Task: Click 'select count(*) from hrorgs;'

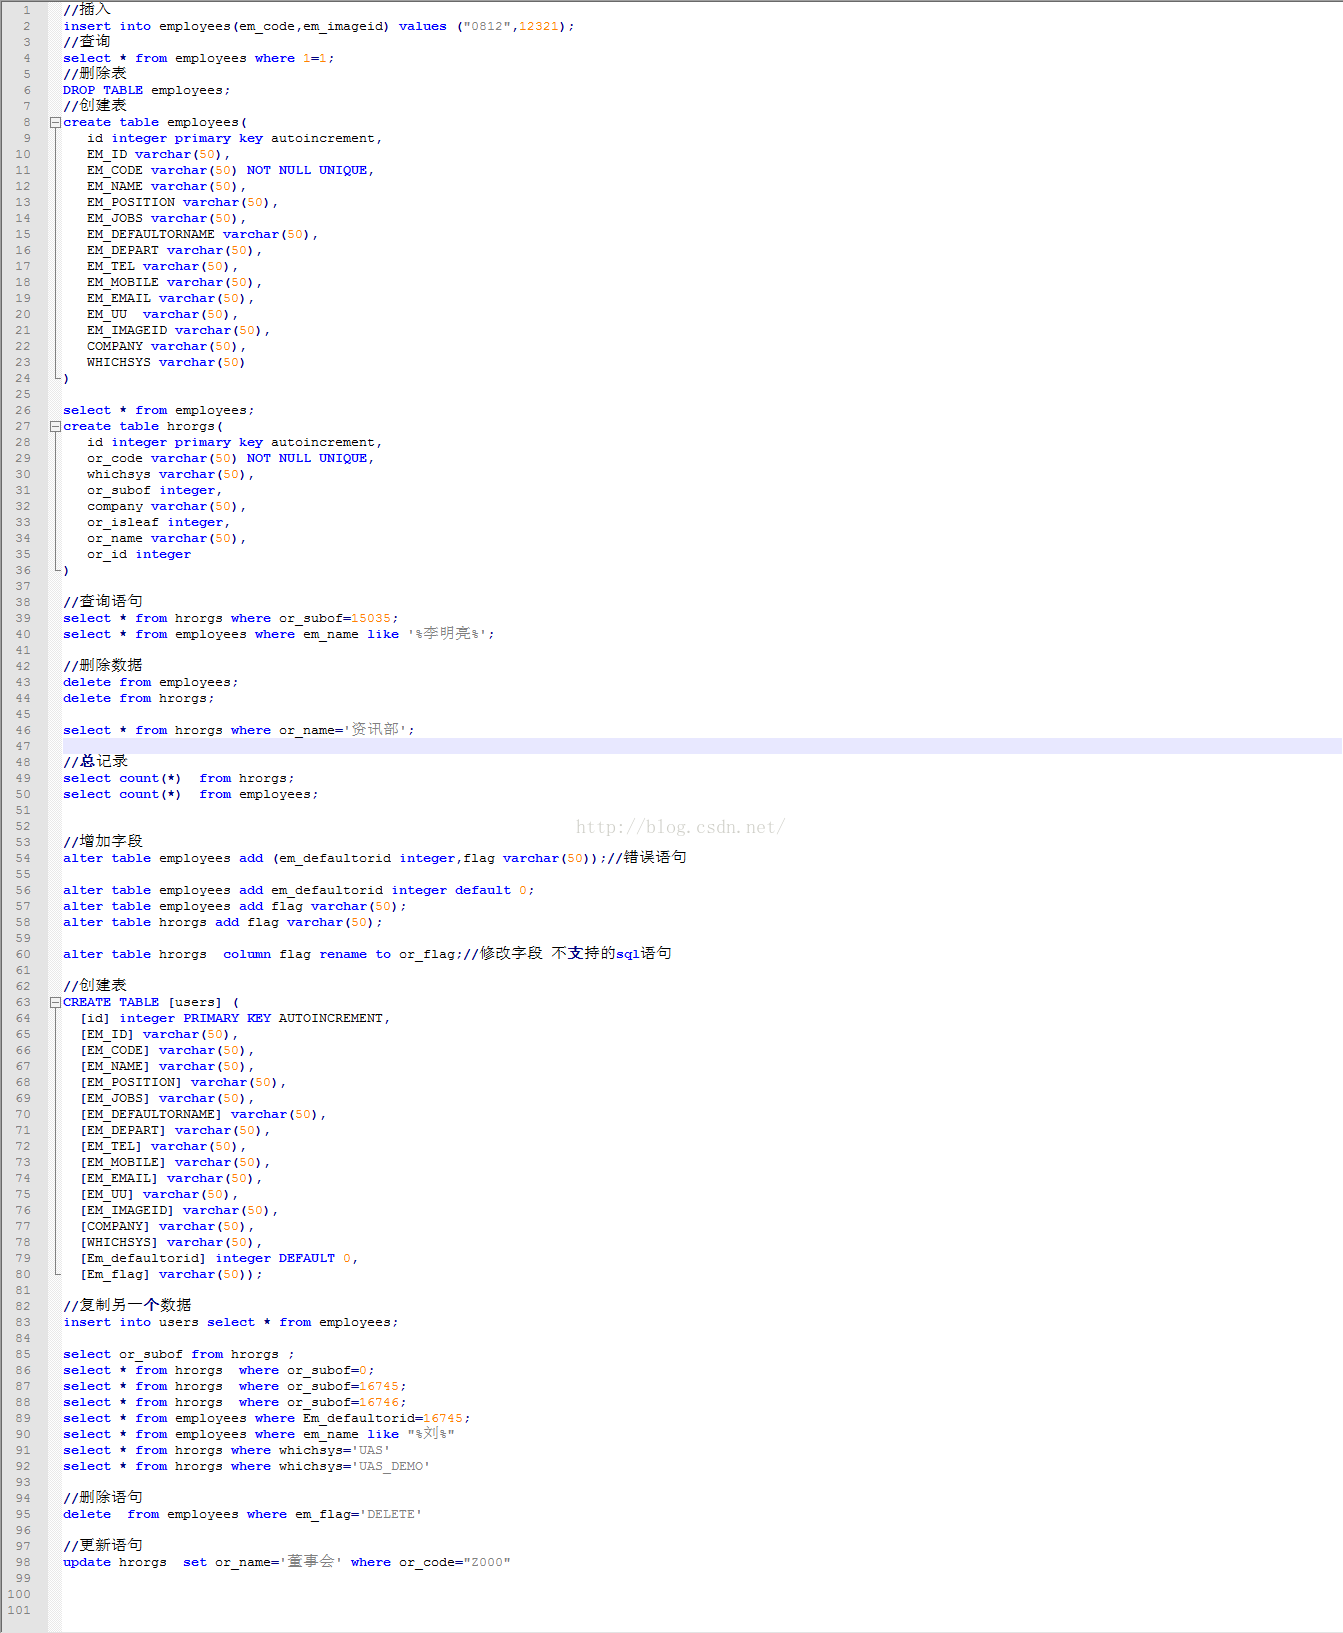Action: click(x=179, y=778)
